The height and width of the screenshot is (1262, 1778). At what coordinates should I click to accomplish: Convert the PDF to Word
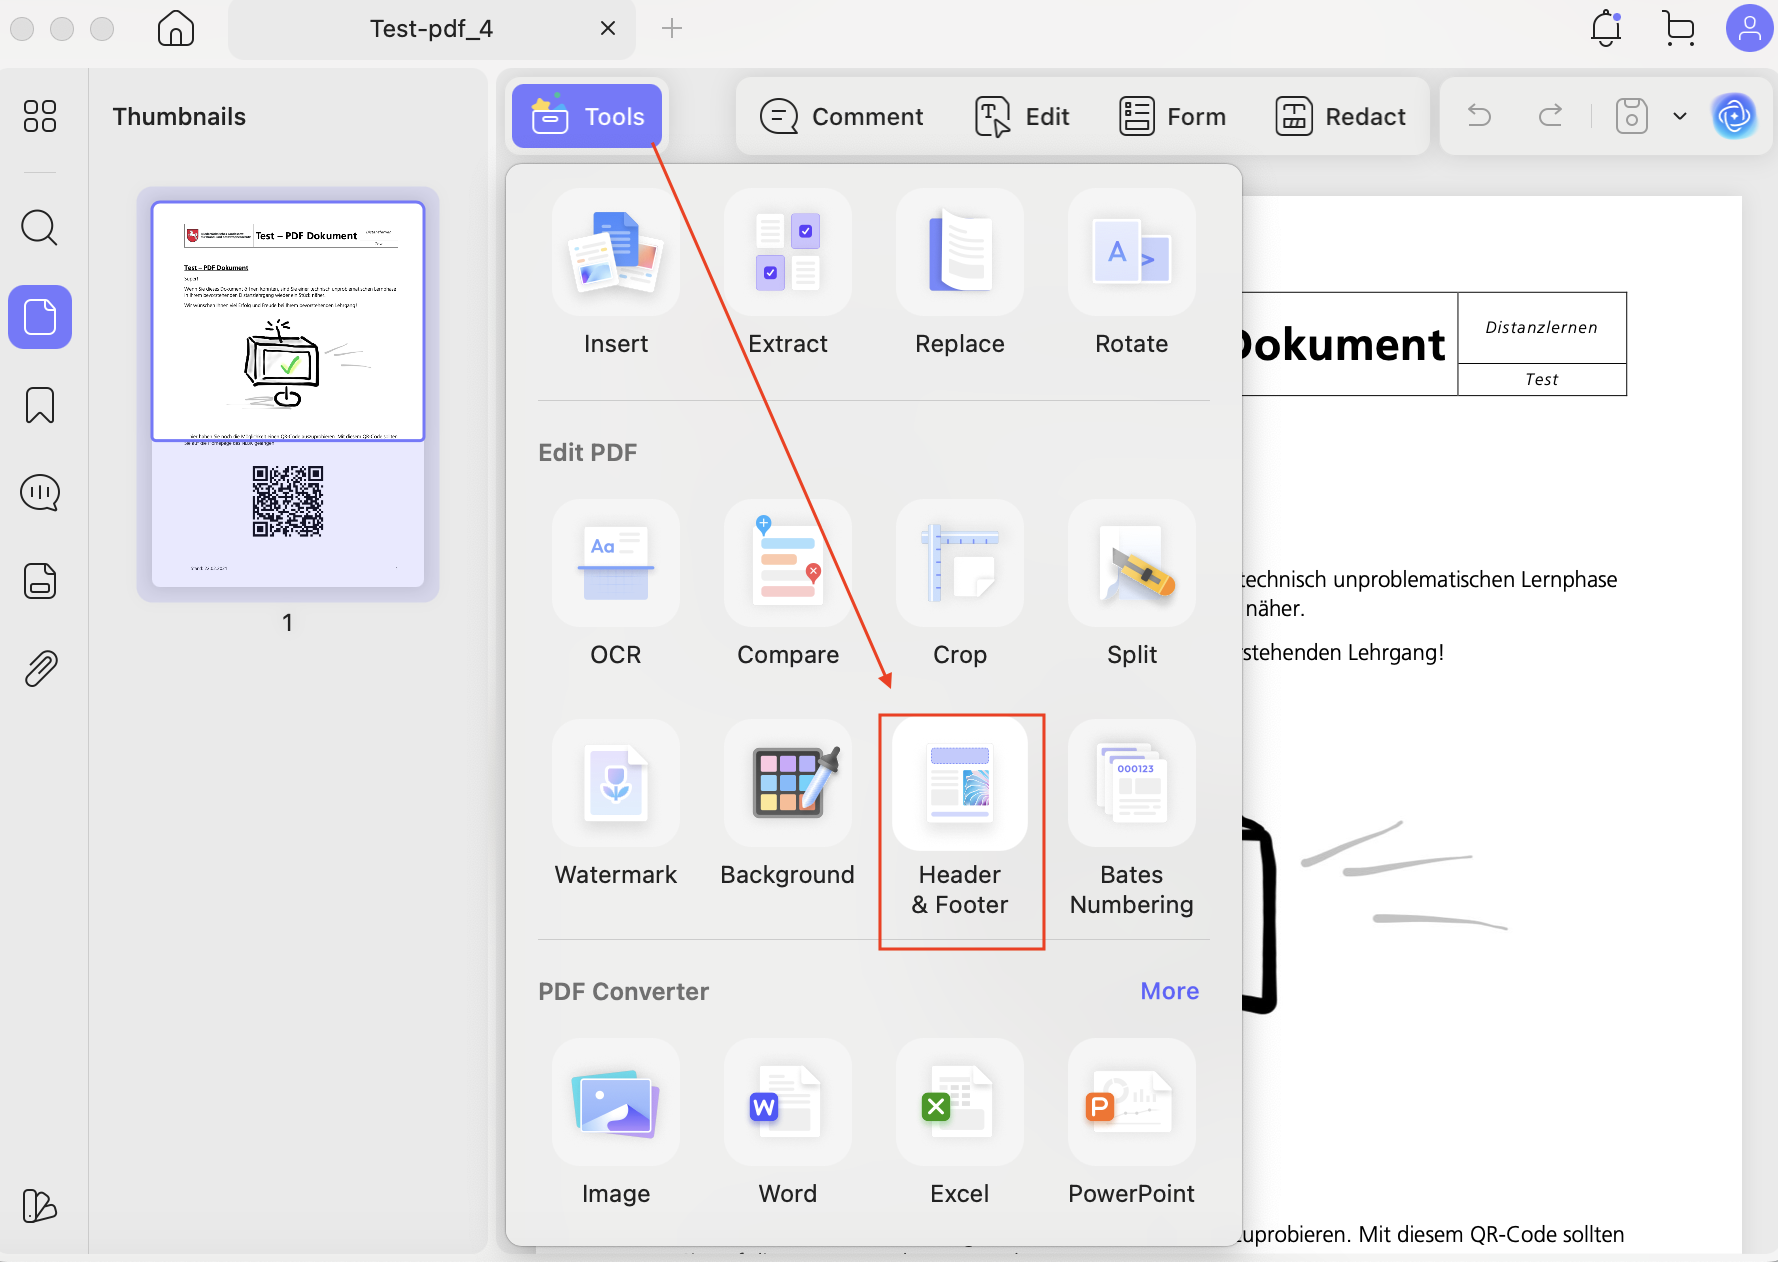pyautogui.click(x=787, y=1127)
